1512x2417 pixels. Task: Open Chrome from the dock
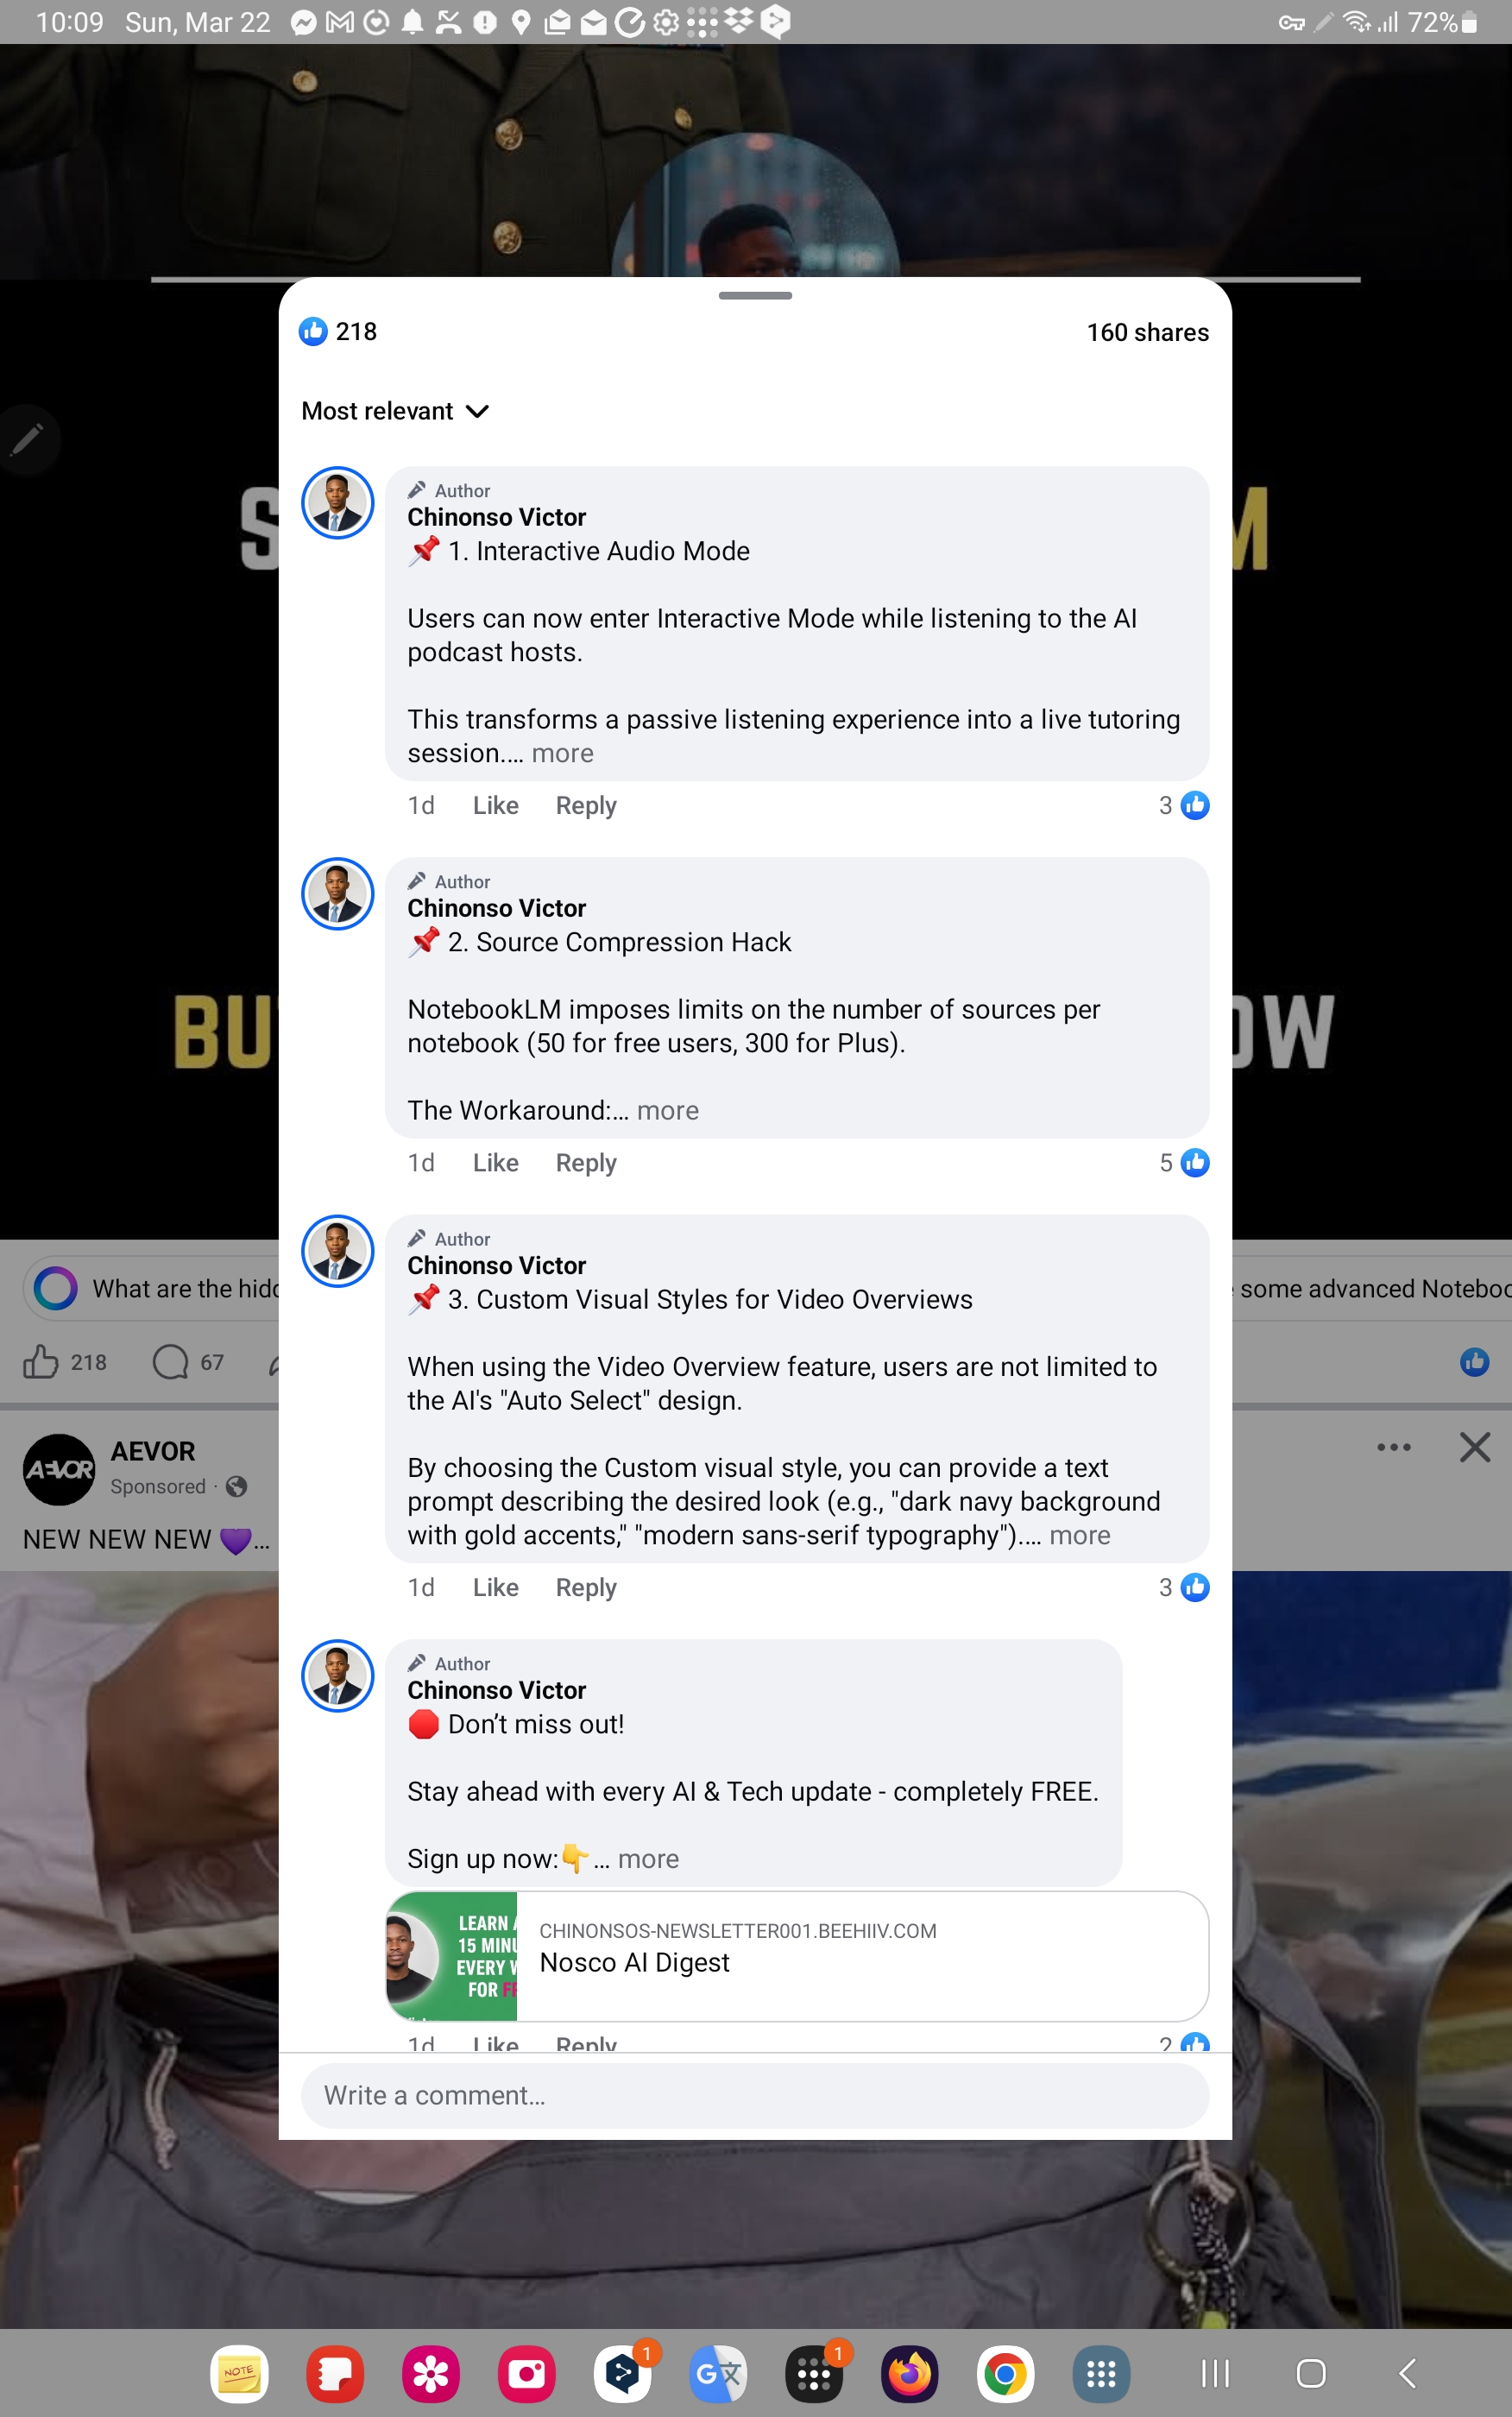tap(1005, 2373)
